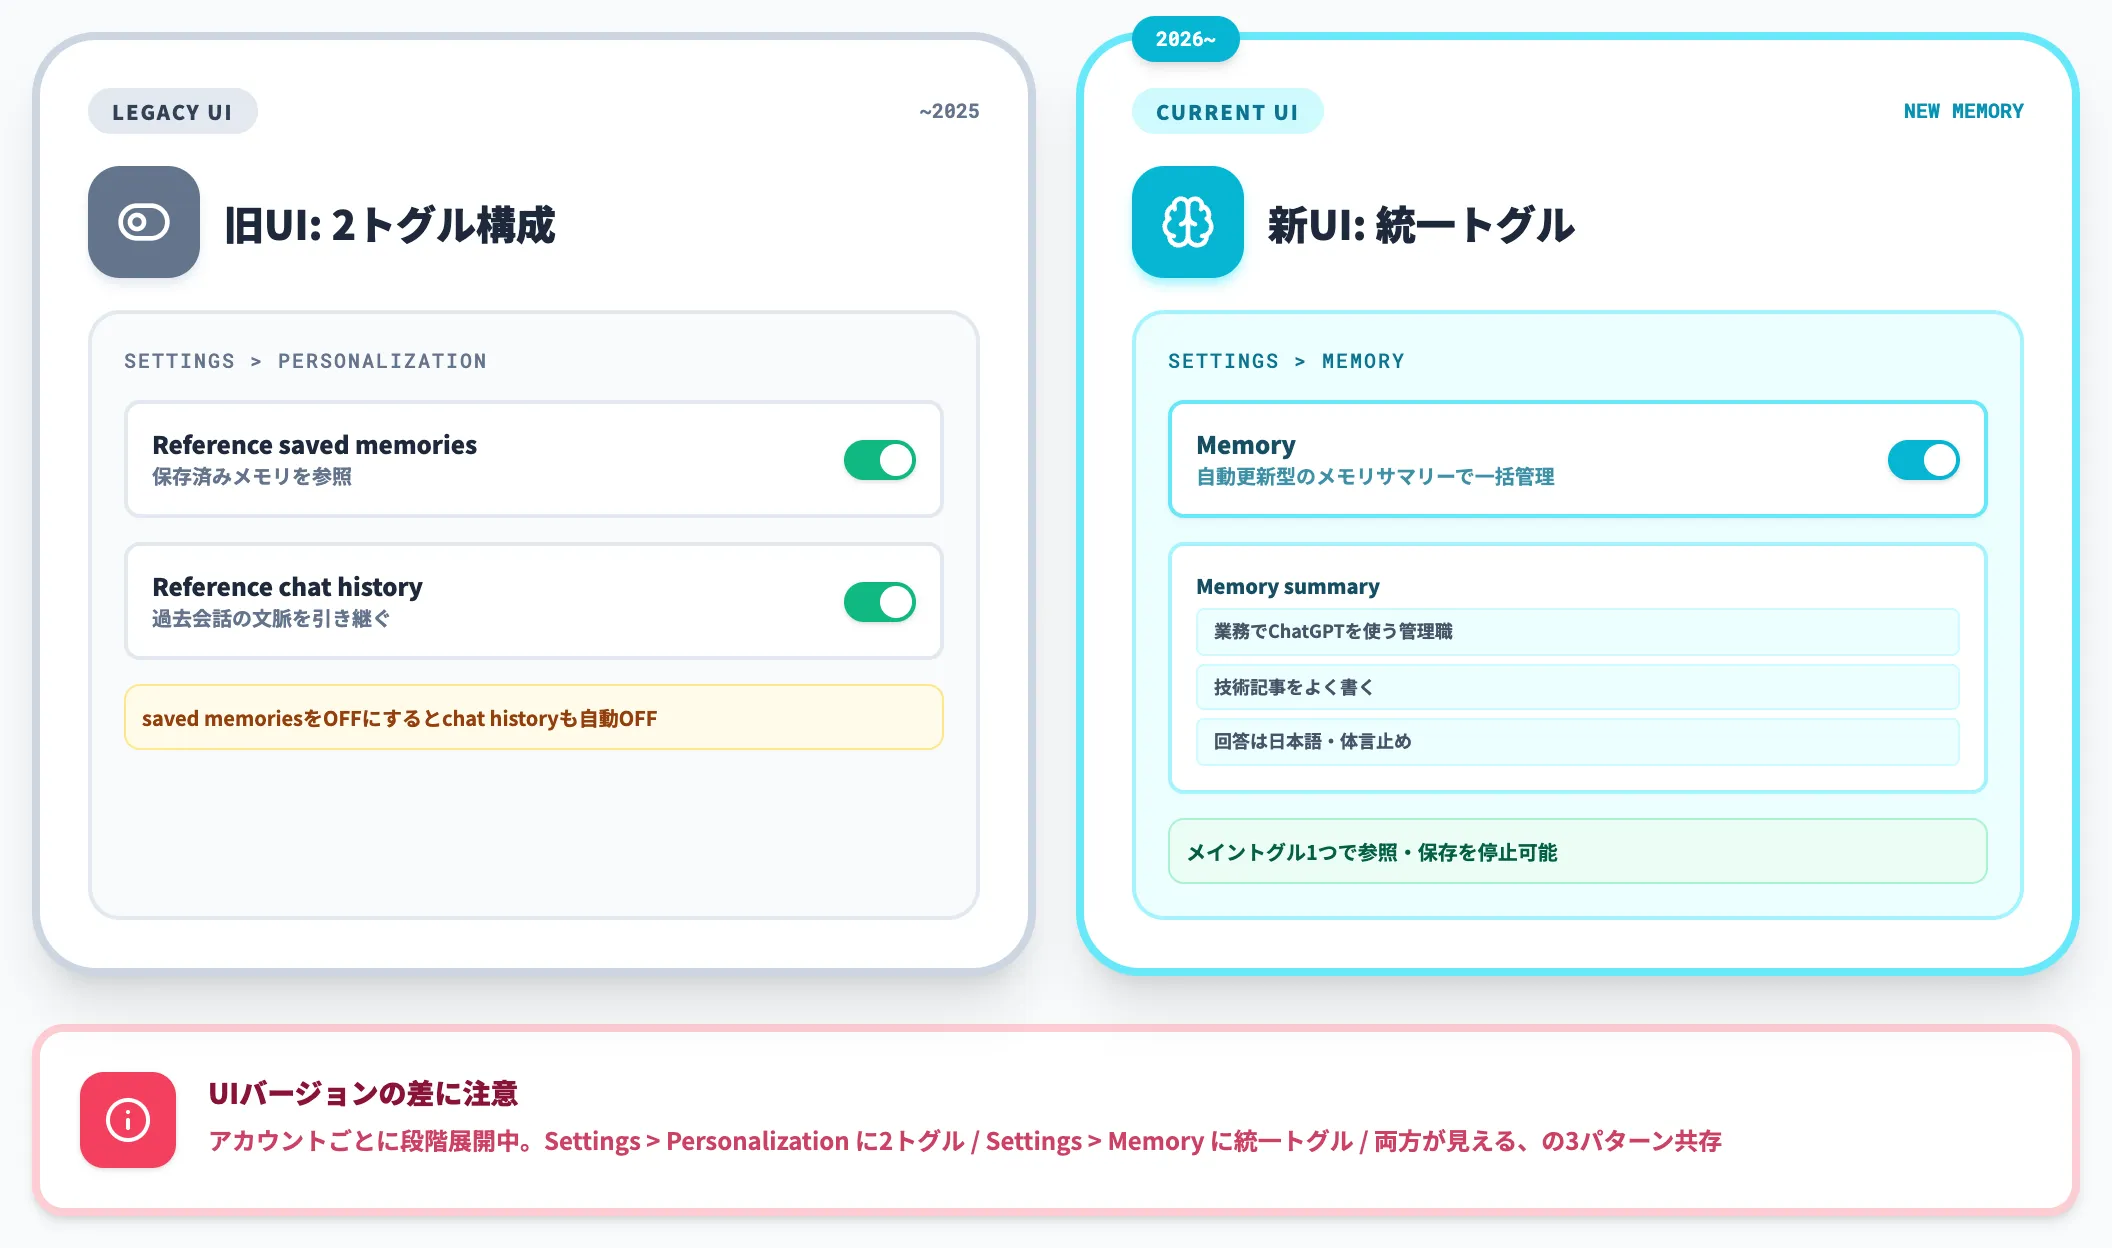Screen dimensions: 2112x1248
Task: Click the Reference saved memories label
Action: tap(314, 445)
